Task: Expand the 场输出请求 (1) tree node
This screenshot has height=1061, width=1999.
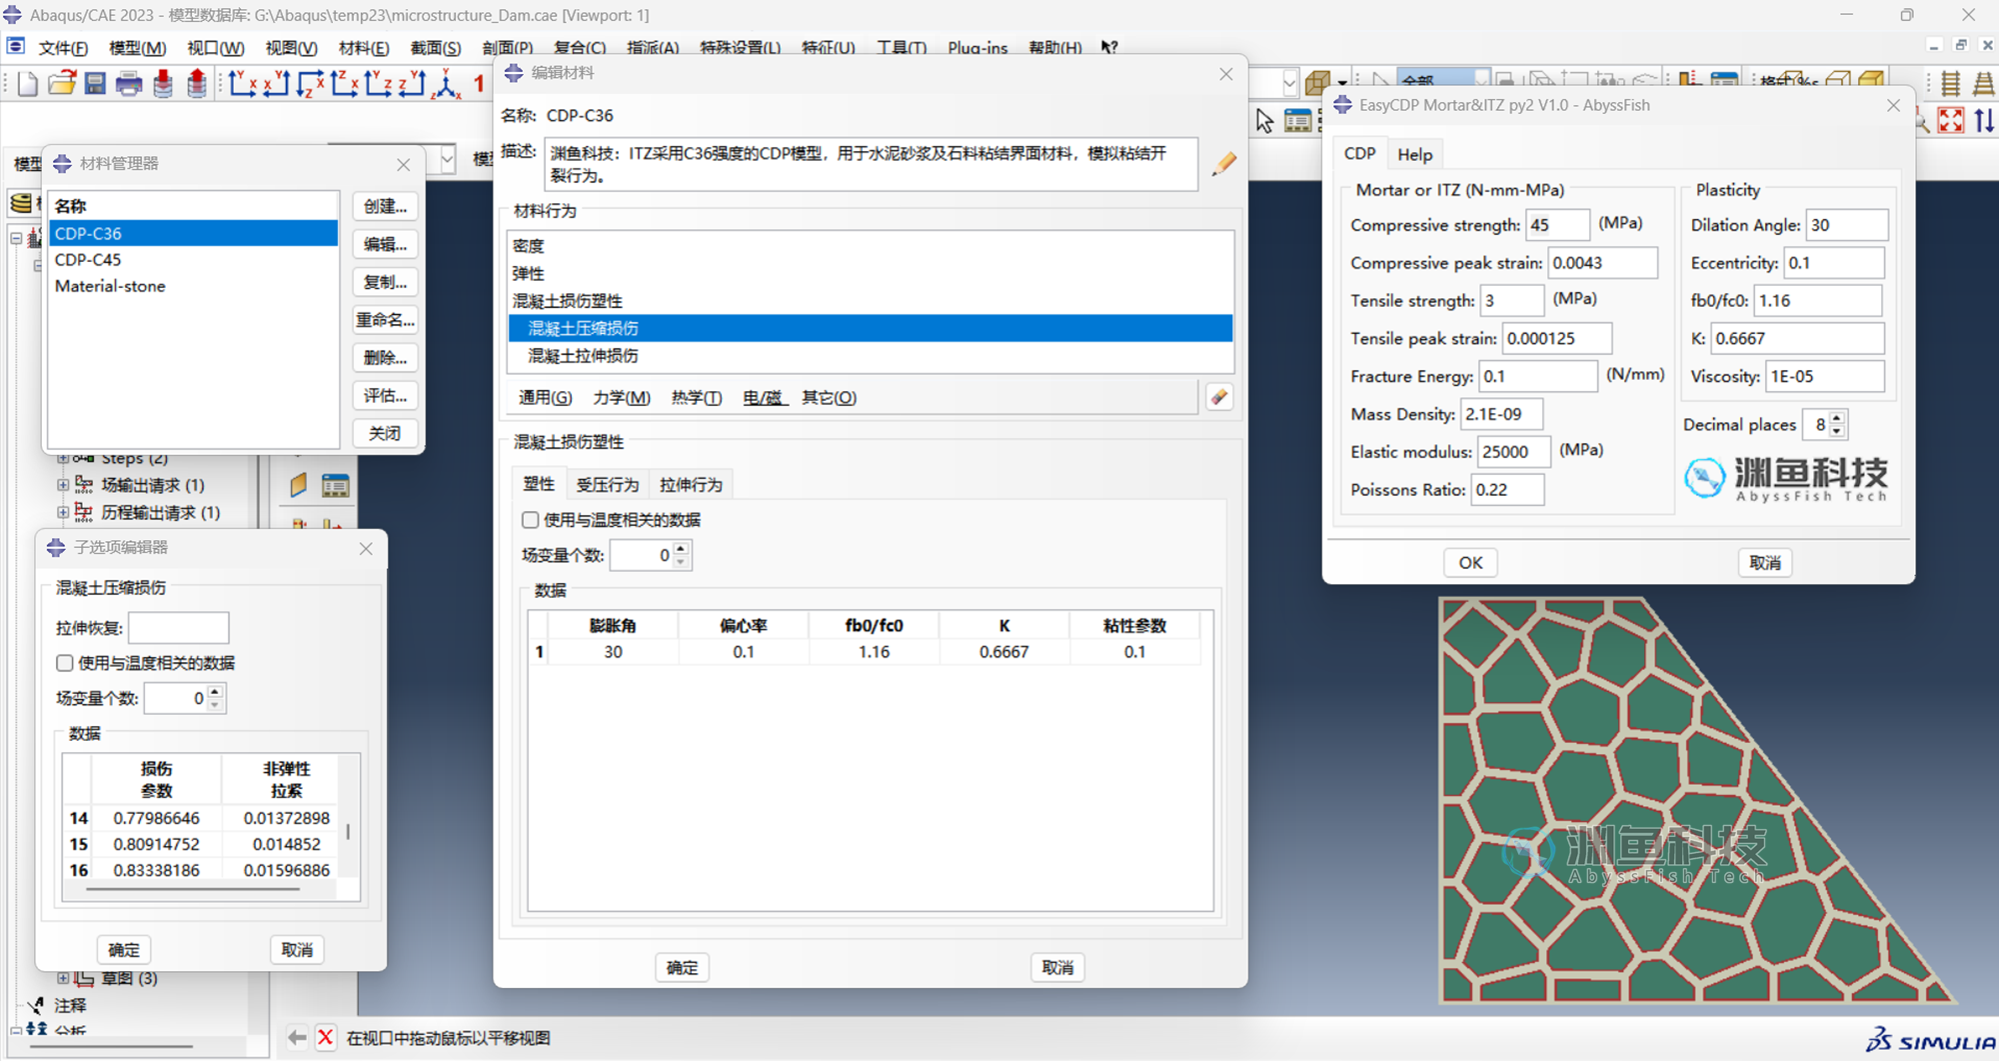Action: (63, 485)
